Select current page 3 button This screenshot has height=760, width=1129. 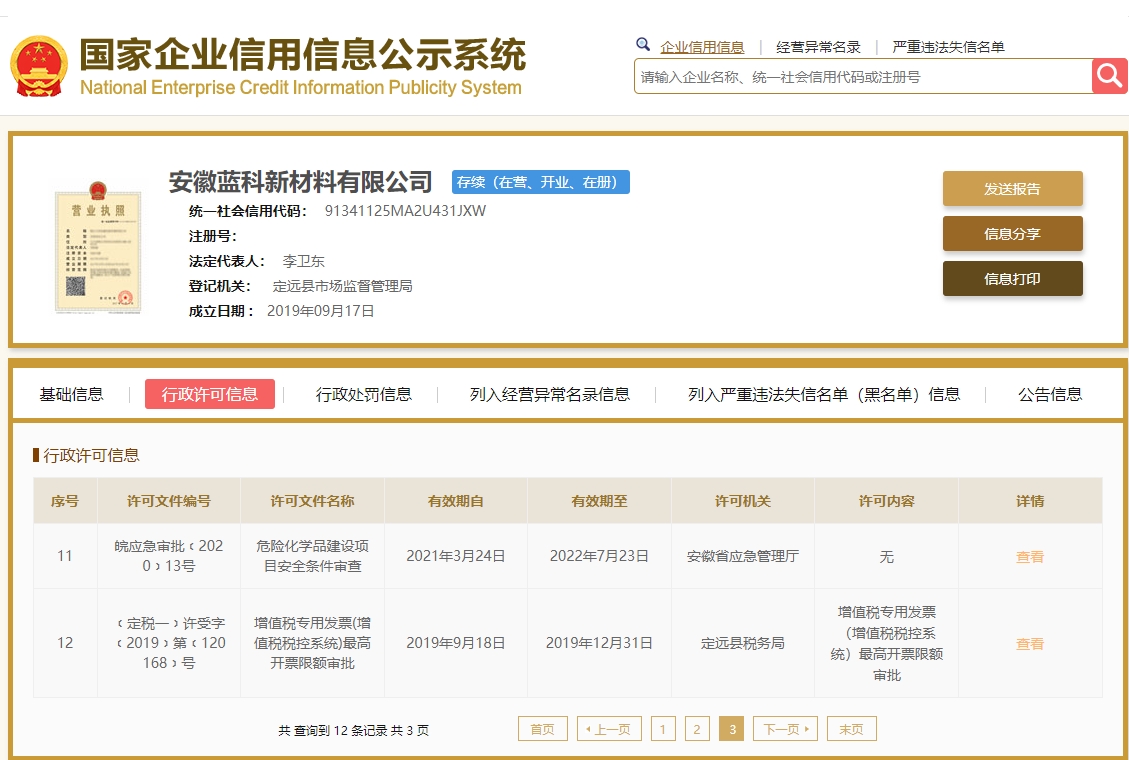[732, 729]
